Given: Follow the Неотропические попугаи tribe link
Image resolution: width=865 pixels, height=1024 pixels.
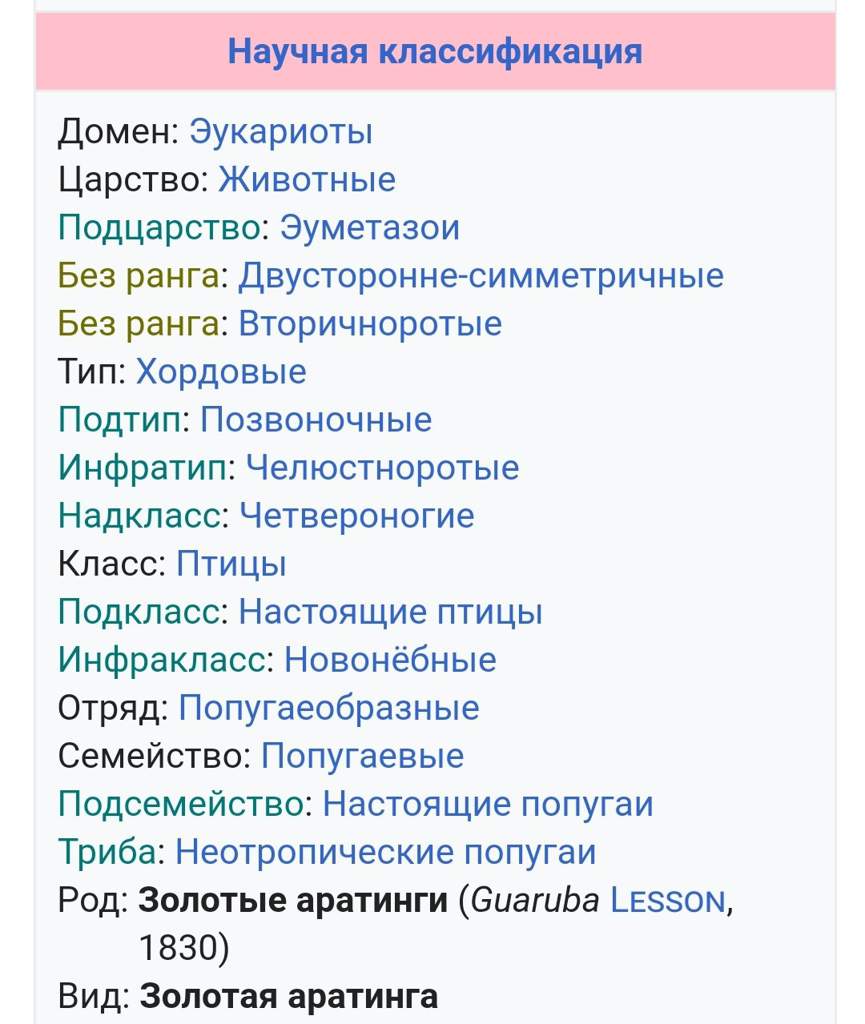Looking at the screenshot, I should (385, 852).
